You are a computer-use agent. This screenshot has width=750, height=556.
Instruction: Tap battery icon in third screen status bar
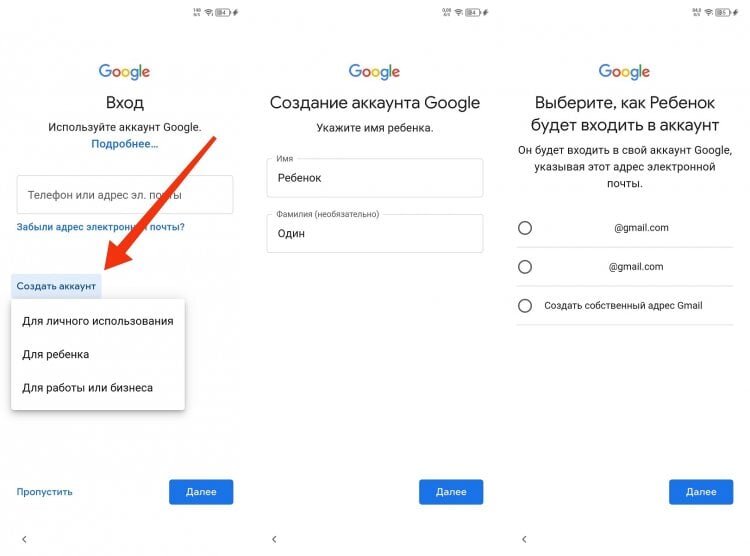[x=722, y=12]
